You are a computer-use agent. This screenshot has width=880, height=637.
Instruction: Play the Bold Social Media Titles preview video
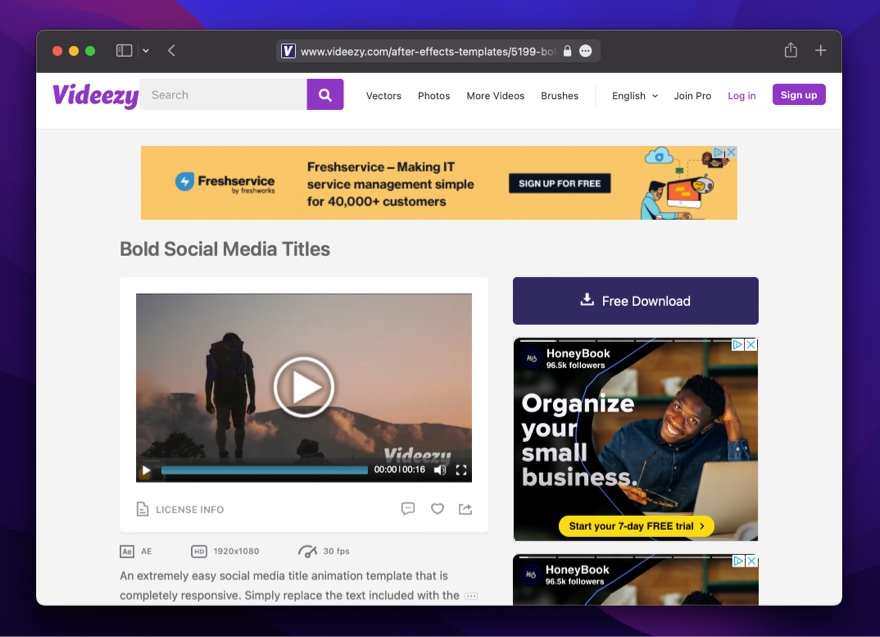(x=303, y=387)
